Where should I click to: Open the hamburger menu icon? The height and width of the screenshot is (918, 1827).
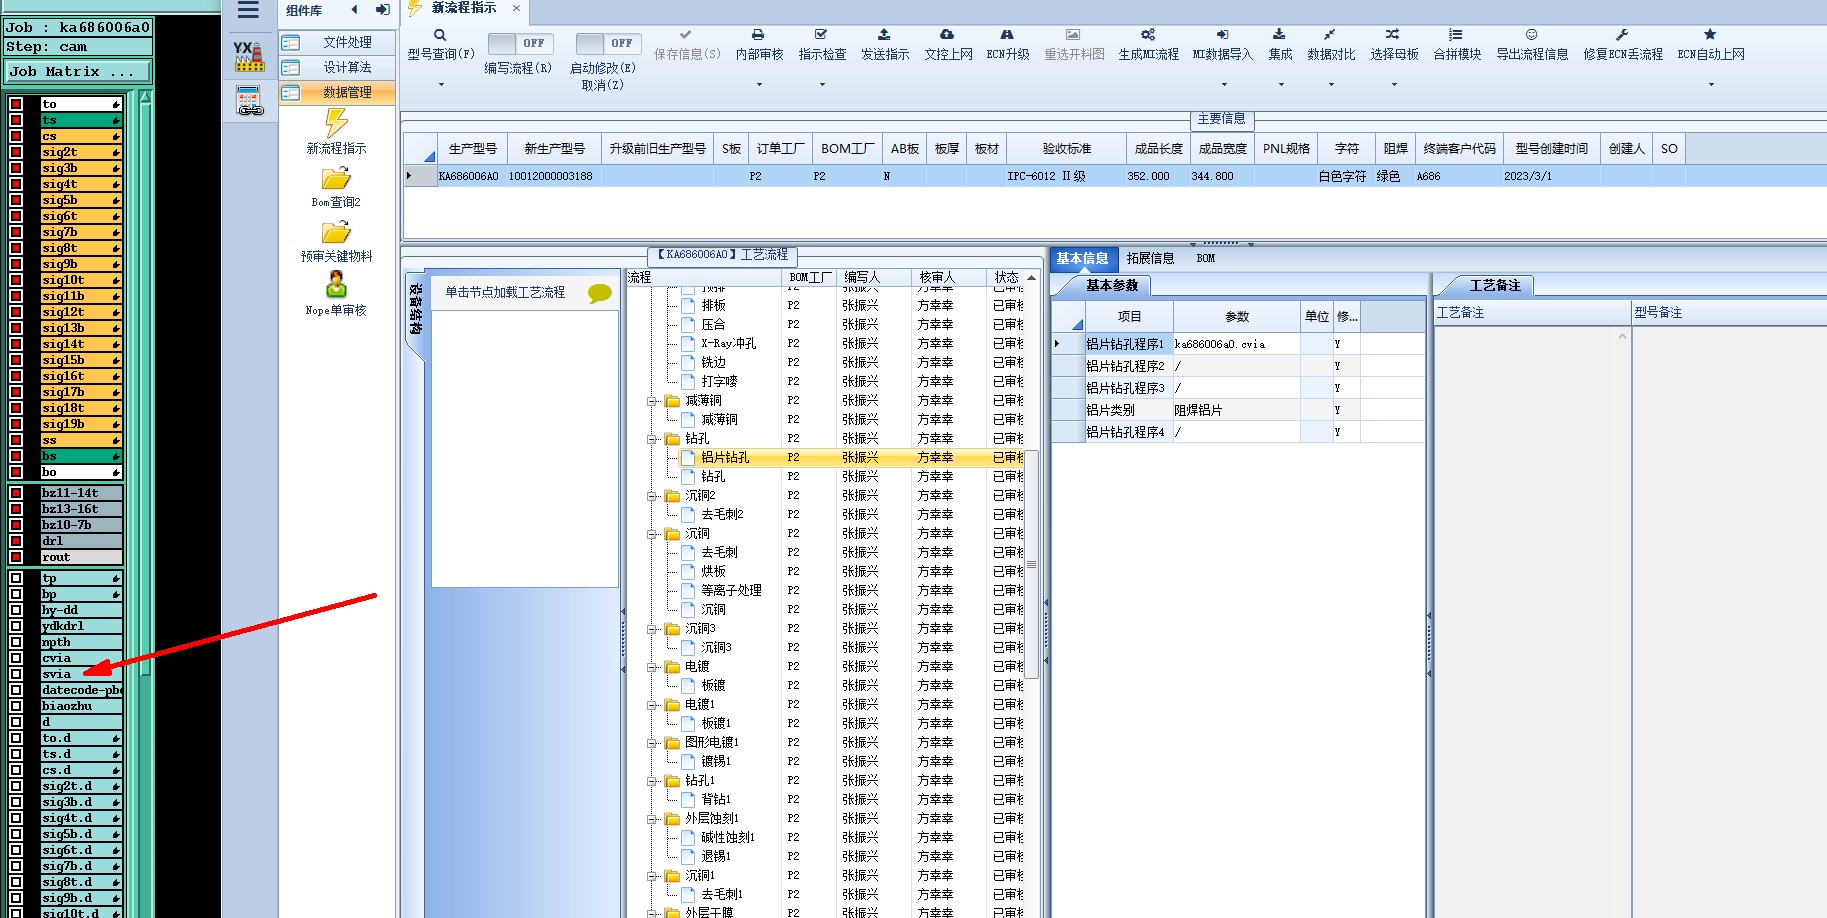[x=248, y=10]
